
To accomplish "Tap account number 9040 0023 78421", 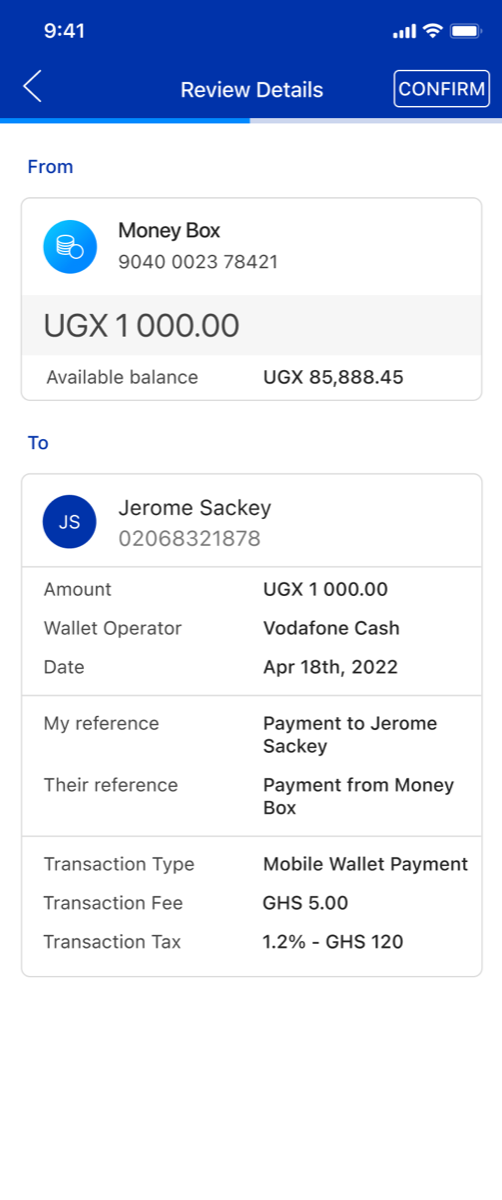I will (x=198, y=263).
